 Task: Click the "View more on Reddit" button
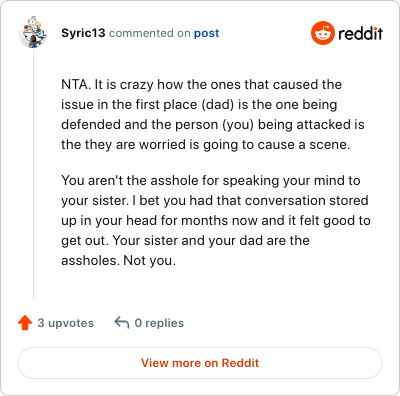[x=200, y=363]
